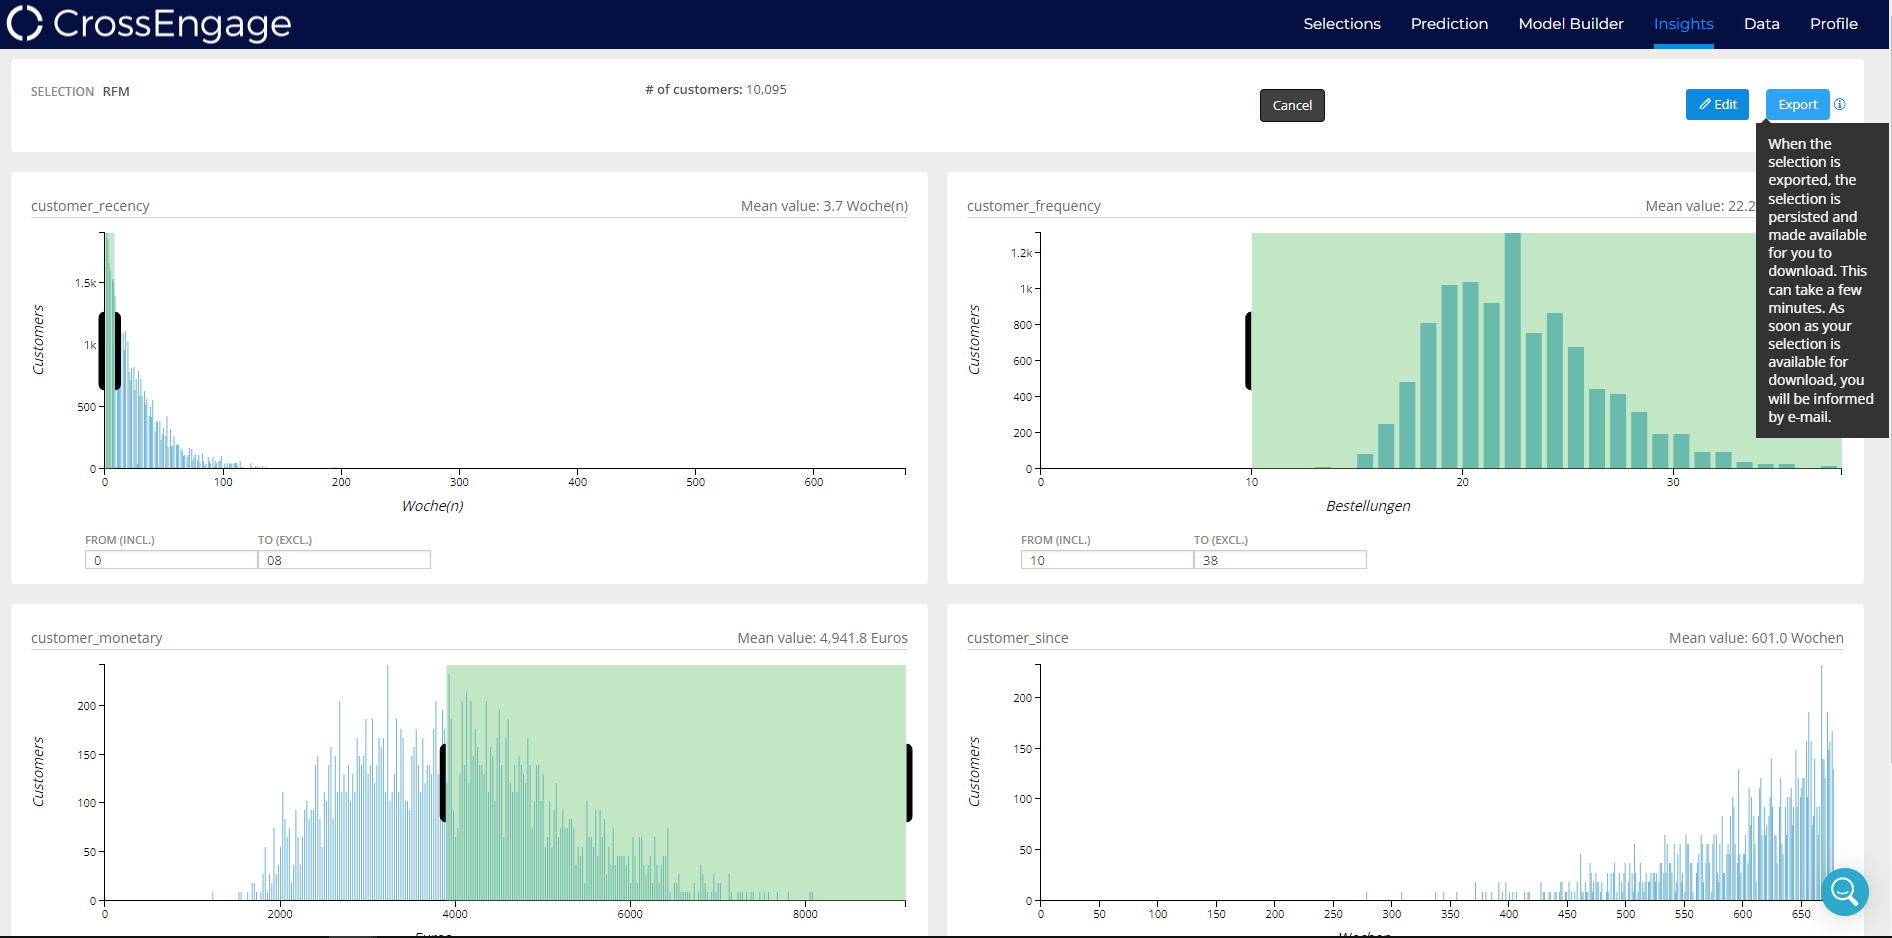Export the RFM selection

coord(1797,105)
